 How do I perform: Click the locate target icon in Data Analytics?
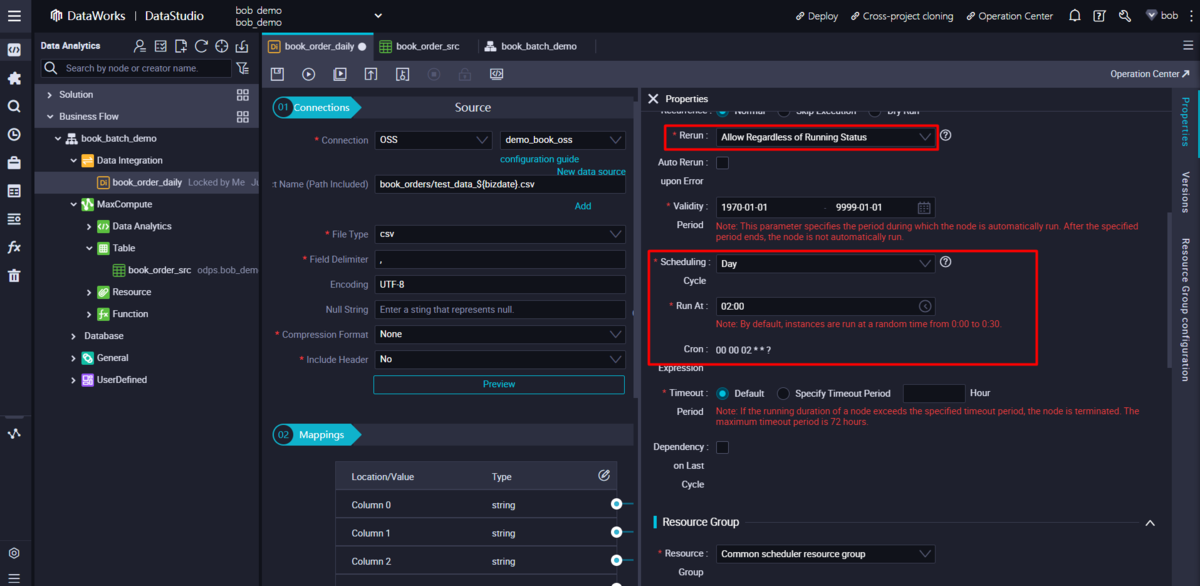pyautogui.click(x=221, y=46)
